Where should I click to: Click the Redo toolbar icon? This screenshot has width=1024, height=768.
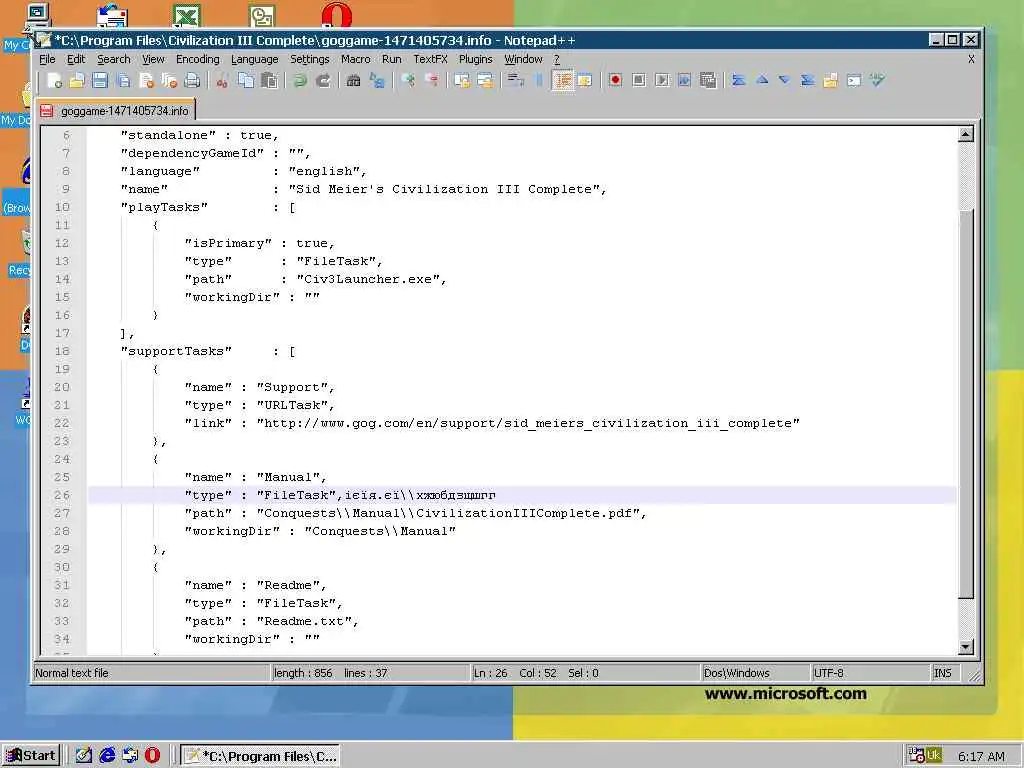pos(323,80)
